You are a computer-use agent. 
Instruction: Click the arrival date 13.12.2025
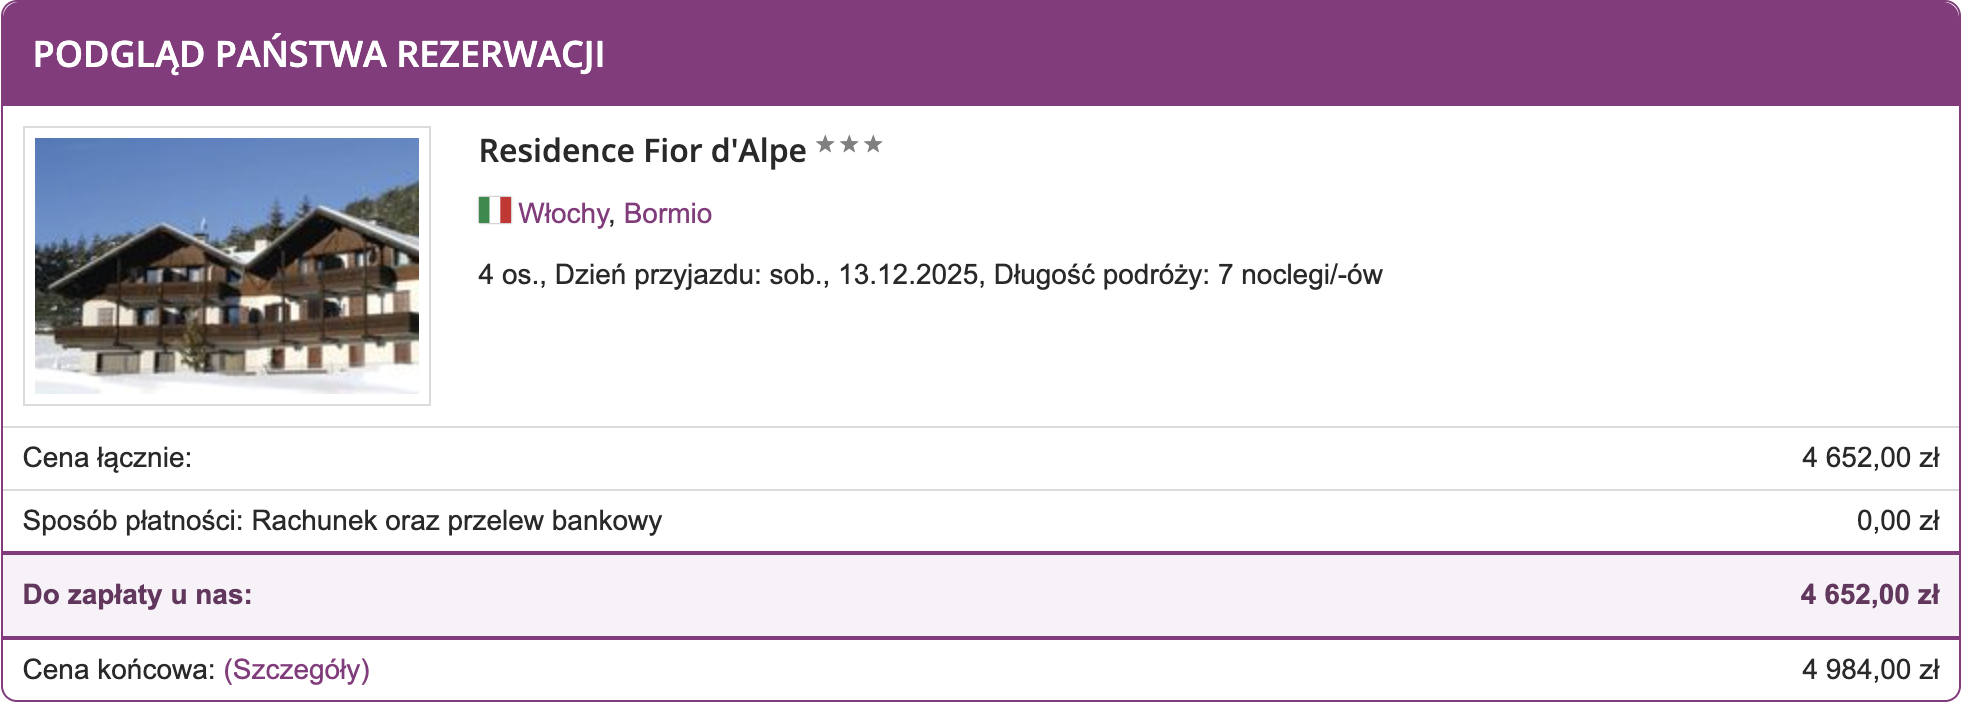[908, 275]
